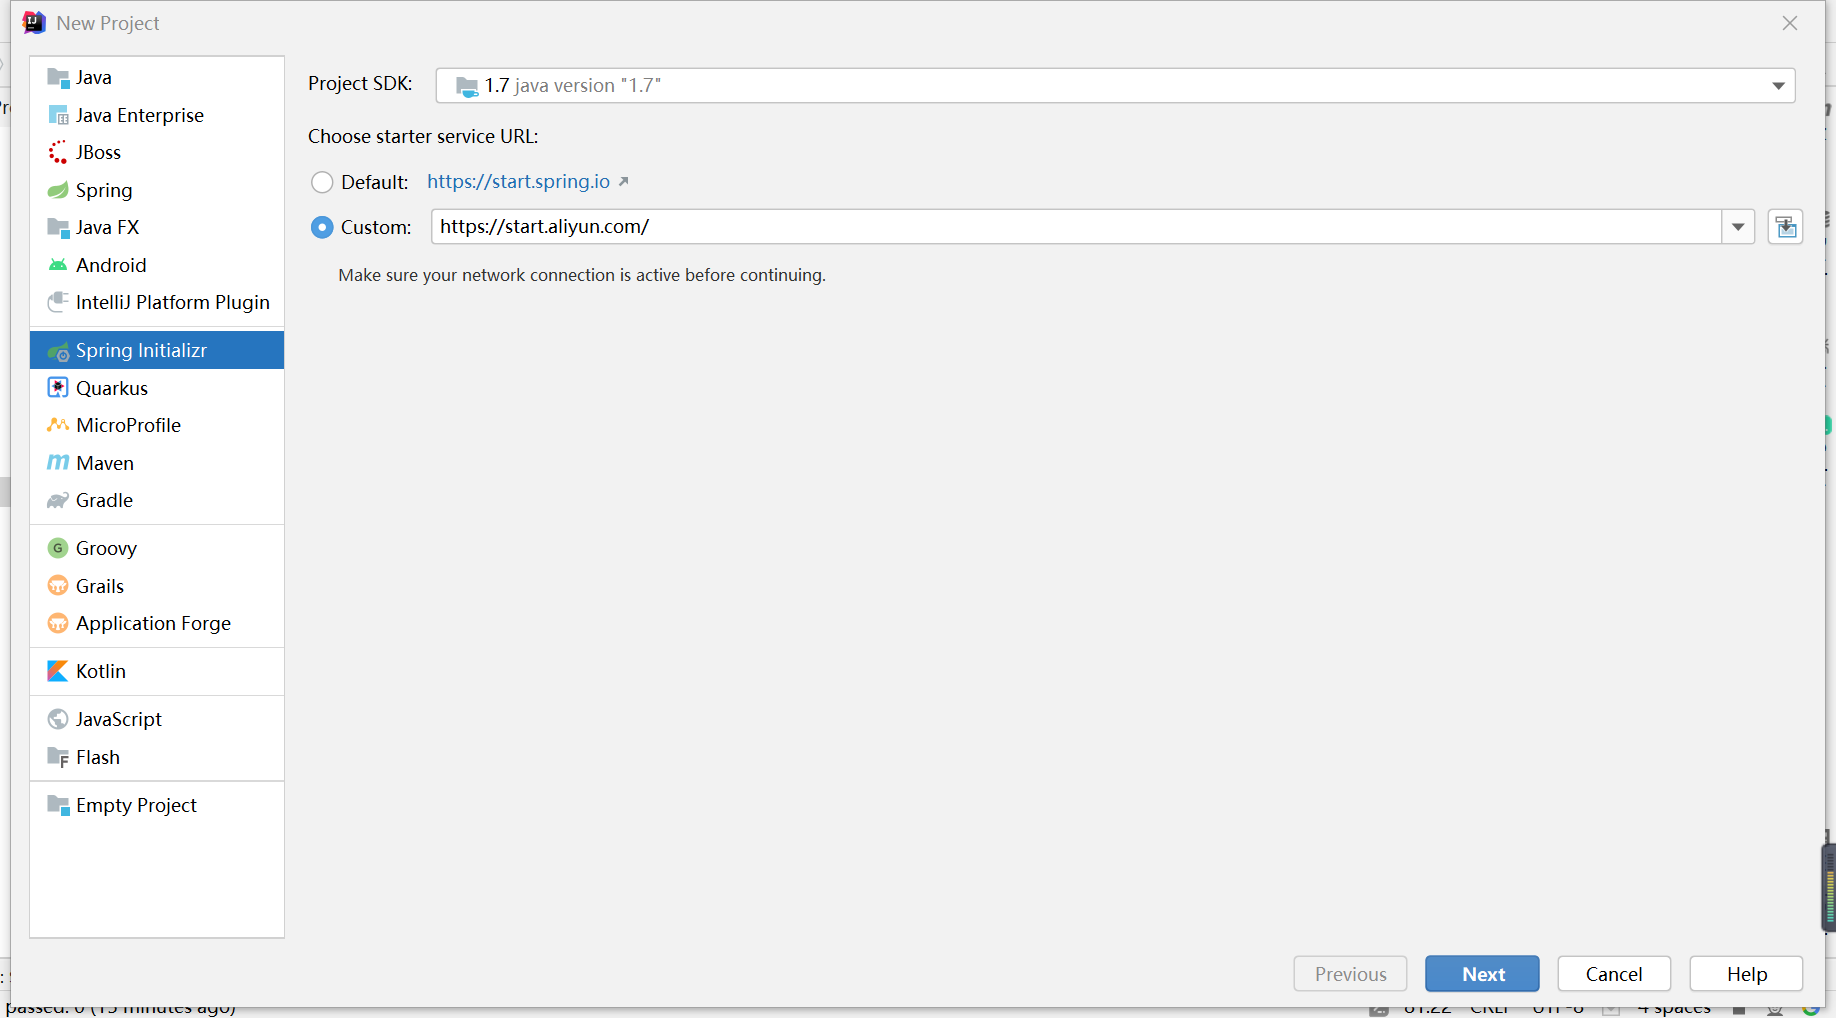
Task: Open the IntelliJ Platform Plugin generator
Action: pyautogui.click(x=172, y=302)
